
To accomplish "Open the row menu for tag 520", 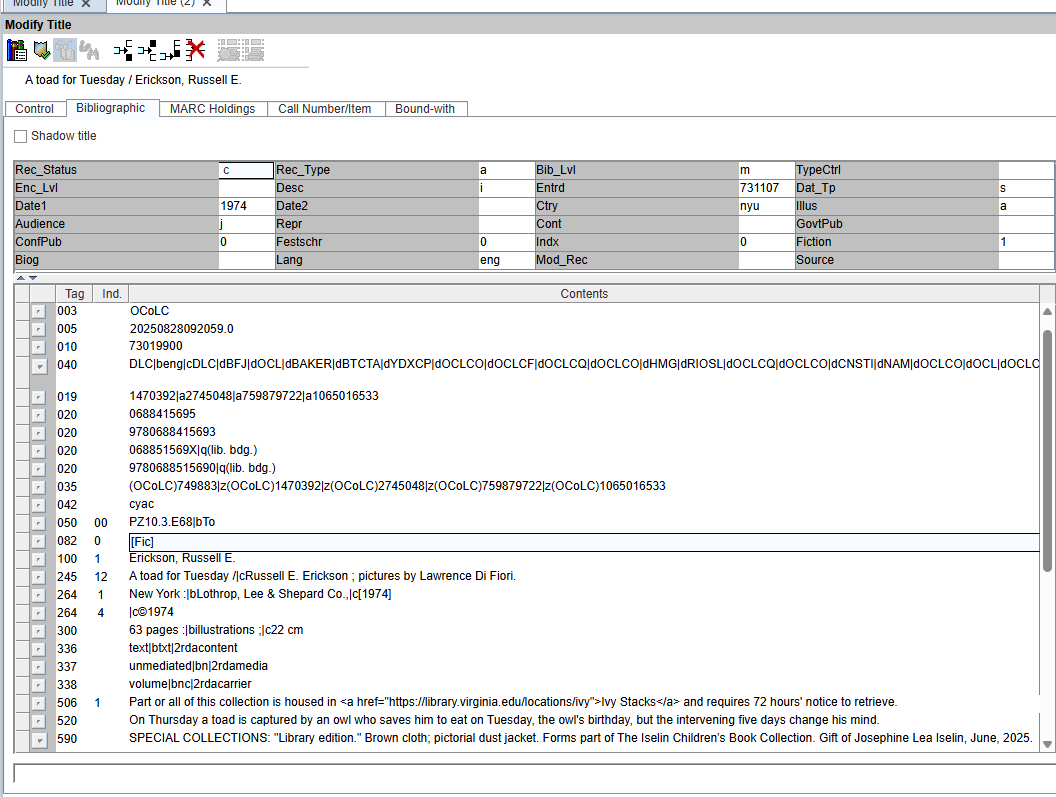I will (38, 722).
